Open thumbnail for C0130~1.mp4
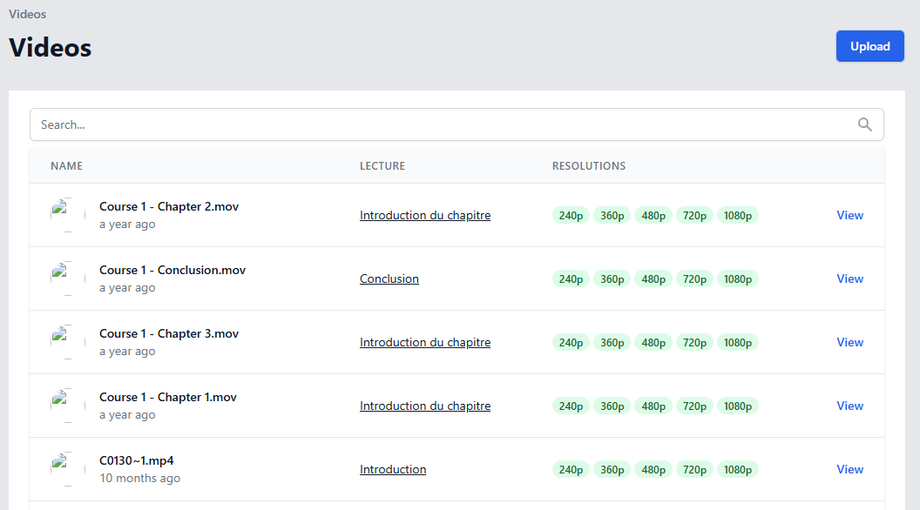This screenshot has height=510, width=920. (x=68, y=469)
